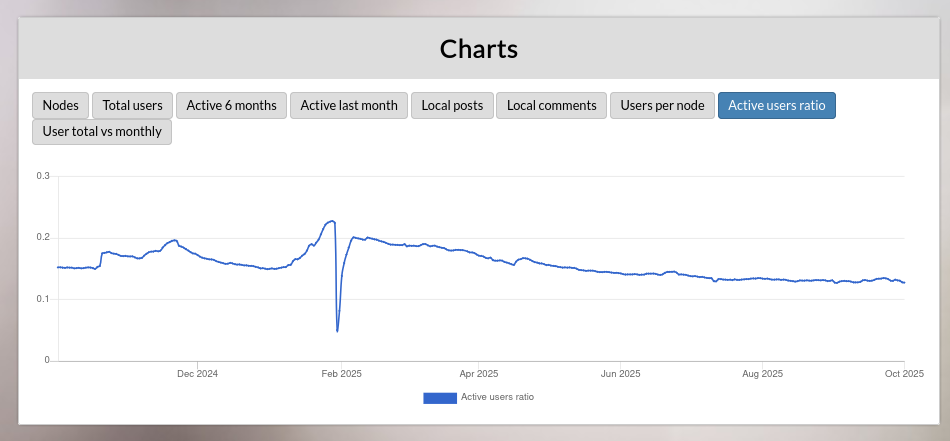Click the Aug 2025 axis label
This screenshot has width=950, height=441.
[763, 374]
